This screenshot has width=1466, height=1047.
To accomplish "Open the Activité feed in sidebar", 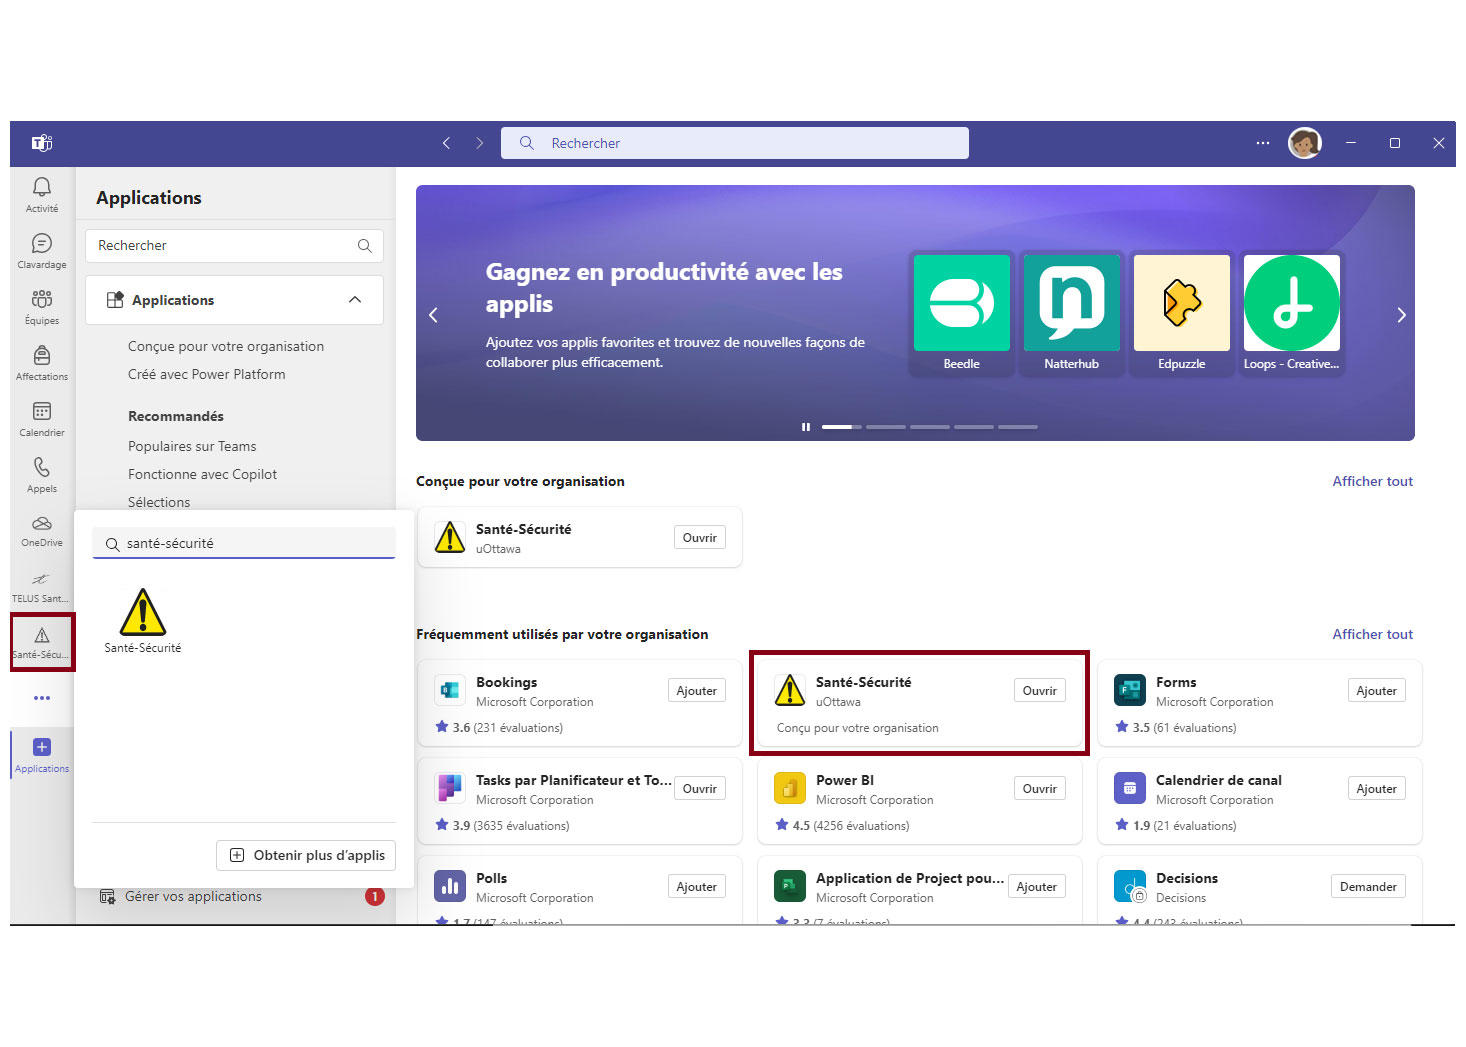I will coord(42,193).
